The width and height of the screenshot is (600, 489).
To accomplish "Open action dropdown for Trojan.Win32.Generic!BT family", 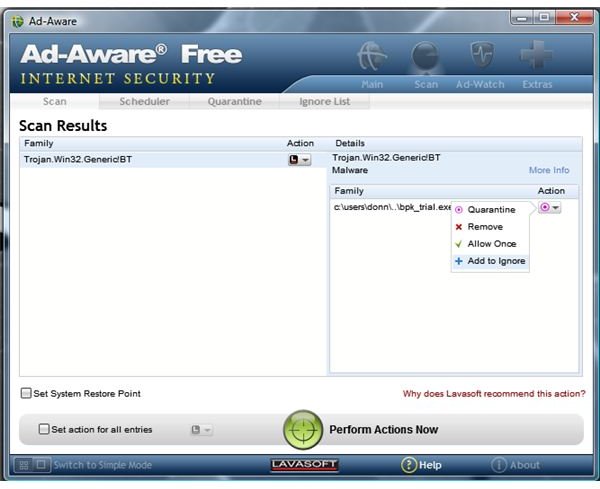I will [x=299, y=160].
